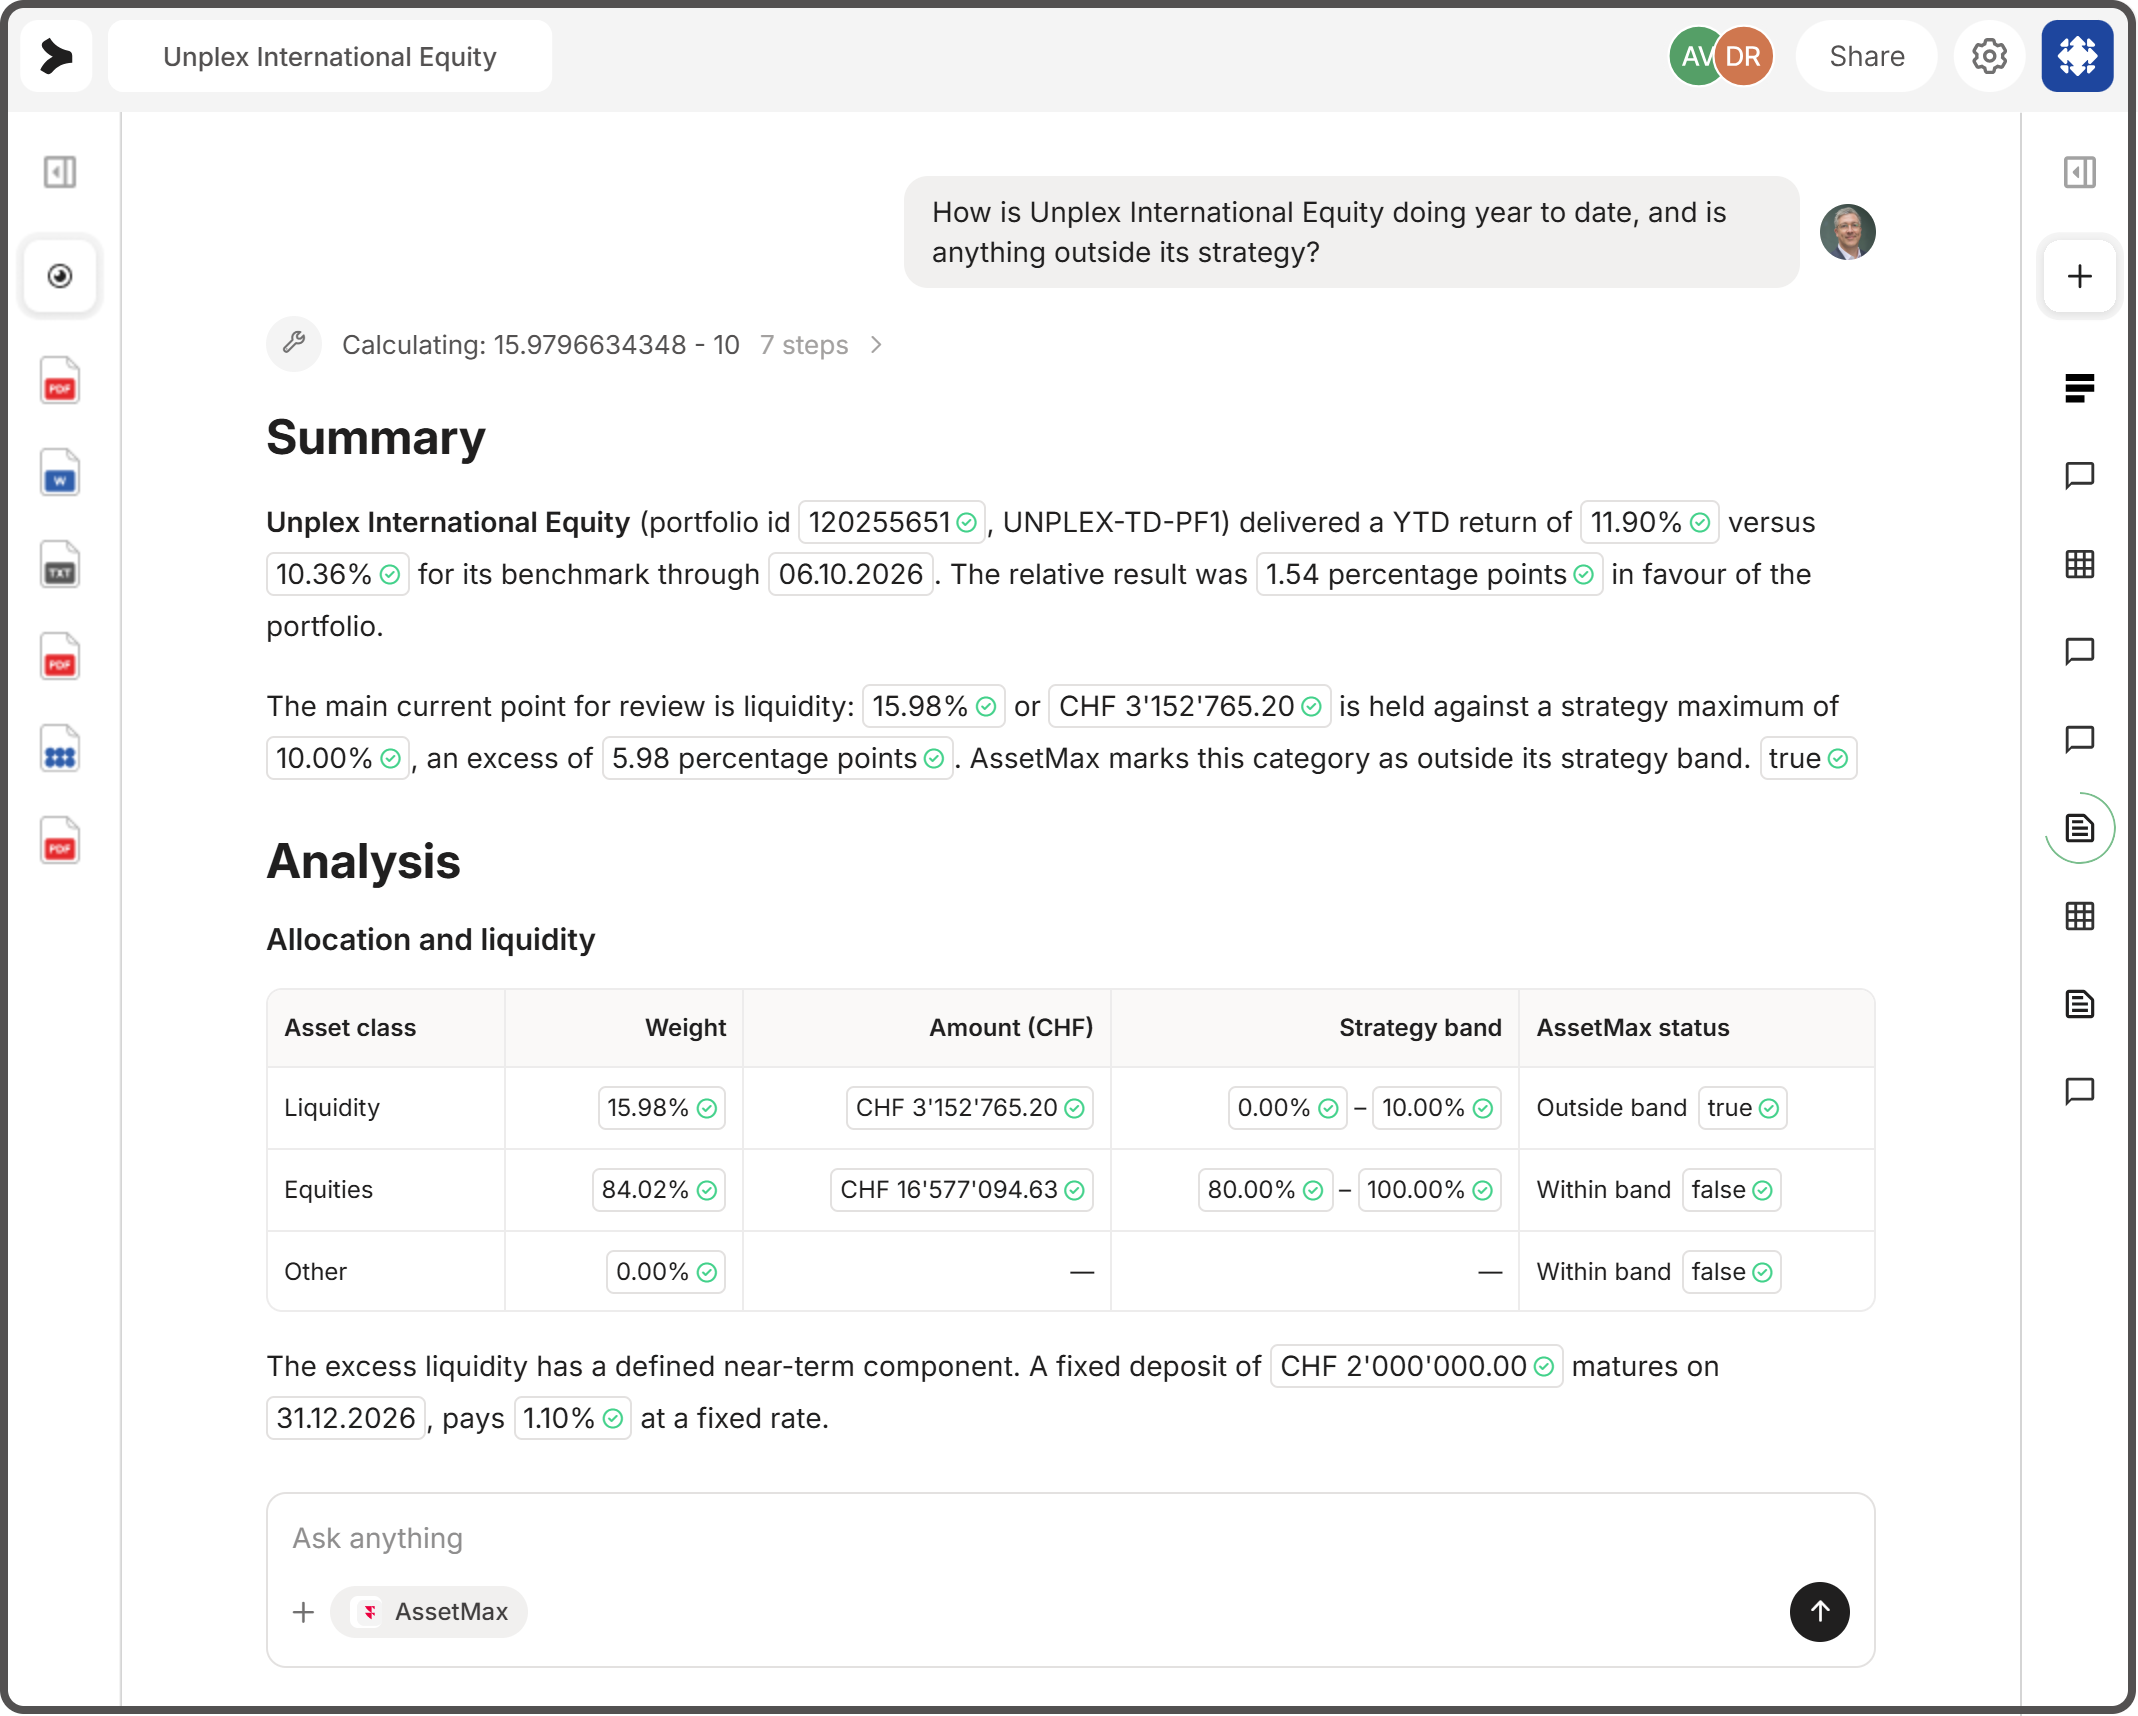Screen dimensions: 2138x1716
Task: Send message with the black arrow button
Action: pyautogui.click(x=1820, y=1612)
